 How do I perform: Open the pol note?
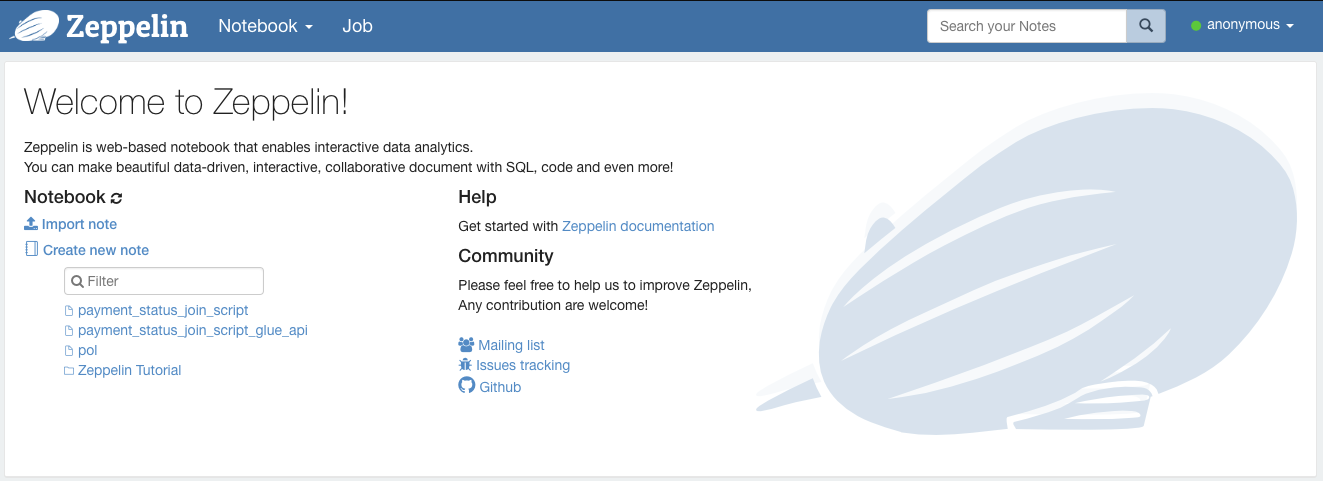pos(87,350)
